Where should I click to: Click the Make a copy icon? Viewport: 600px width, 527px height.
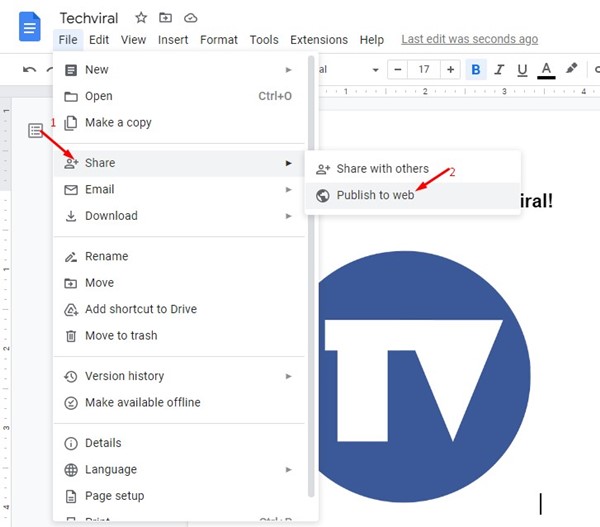[71, 123]
